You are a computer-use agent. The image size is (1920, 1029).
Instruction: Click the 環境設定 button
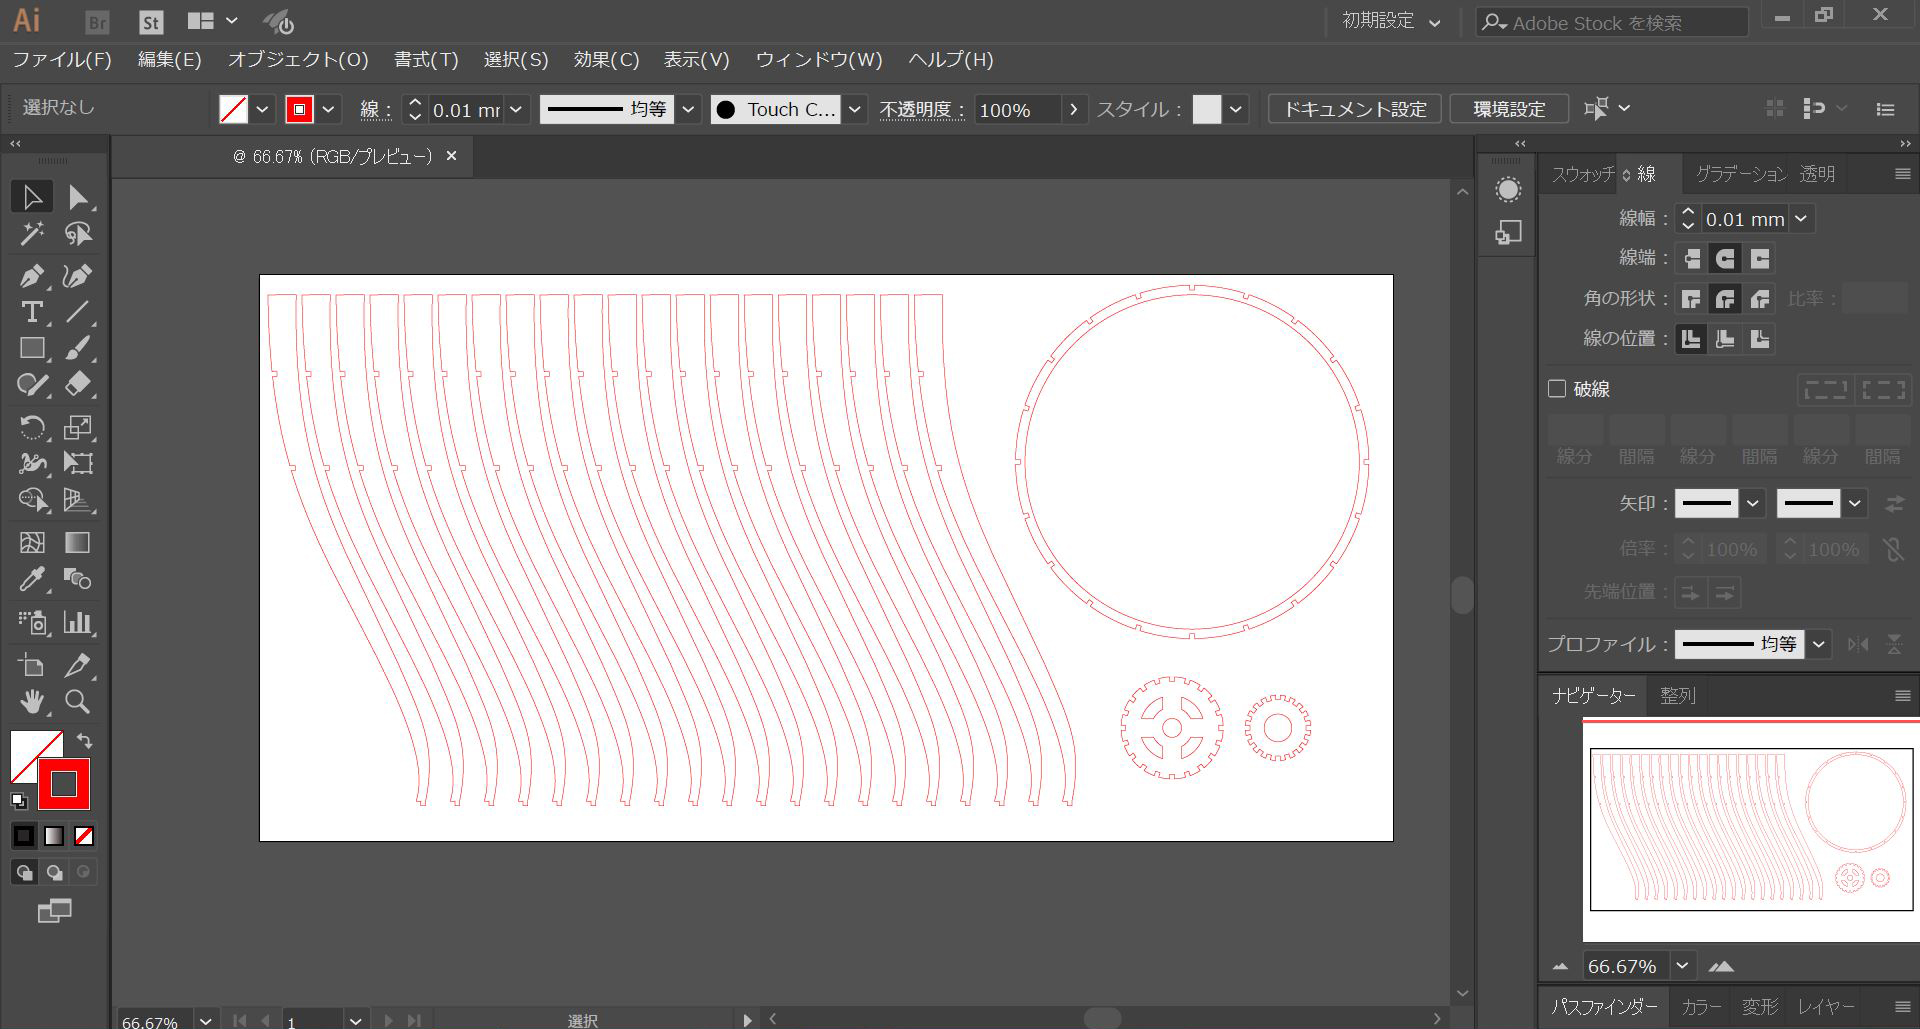[1509, 109]
